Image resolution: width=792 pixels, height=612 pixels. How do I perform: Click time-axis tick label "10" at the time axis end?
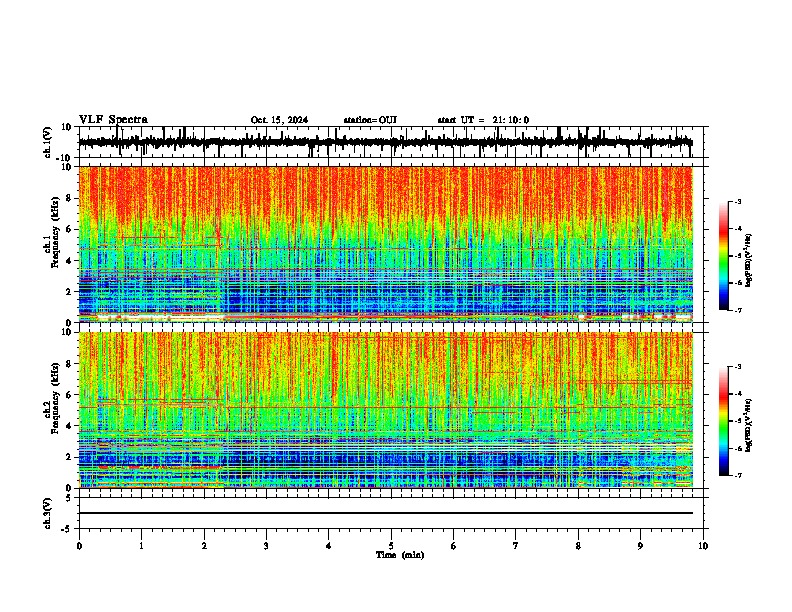click(703, 546)
